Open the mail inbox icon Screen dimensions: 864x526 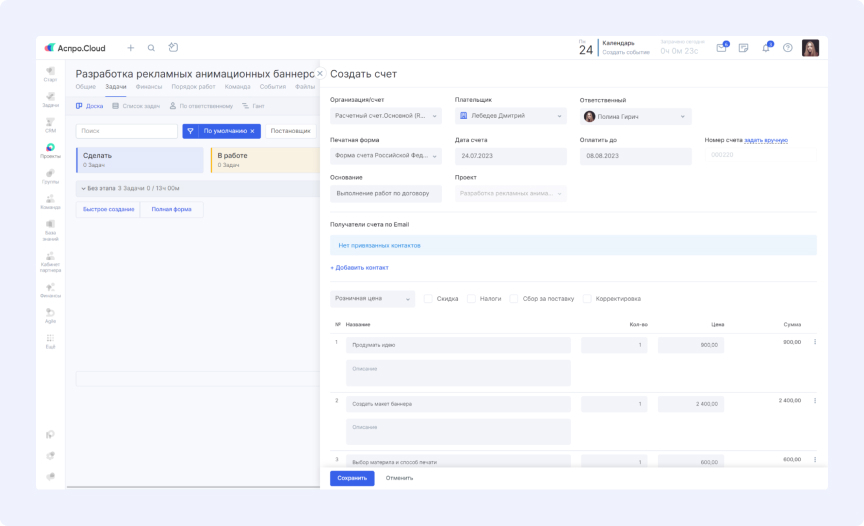721,48
